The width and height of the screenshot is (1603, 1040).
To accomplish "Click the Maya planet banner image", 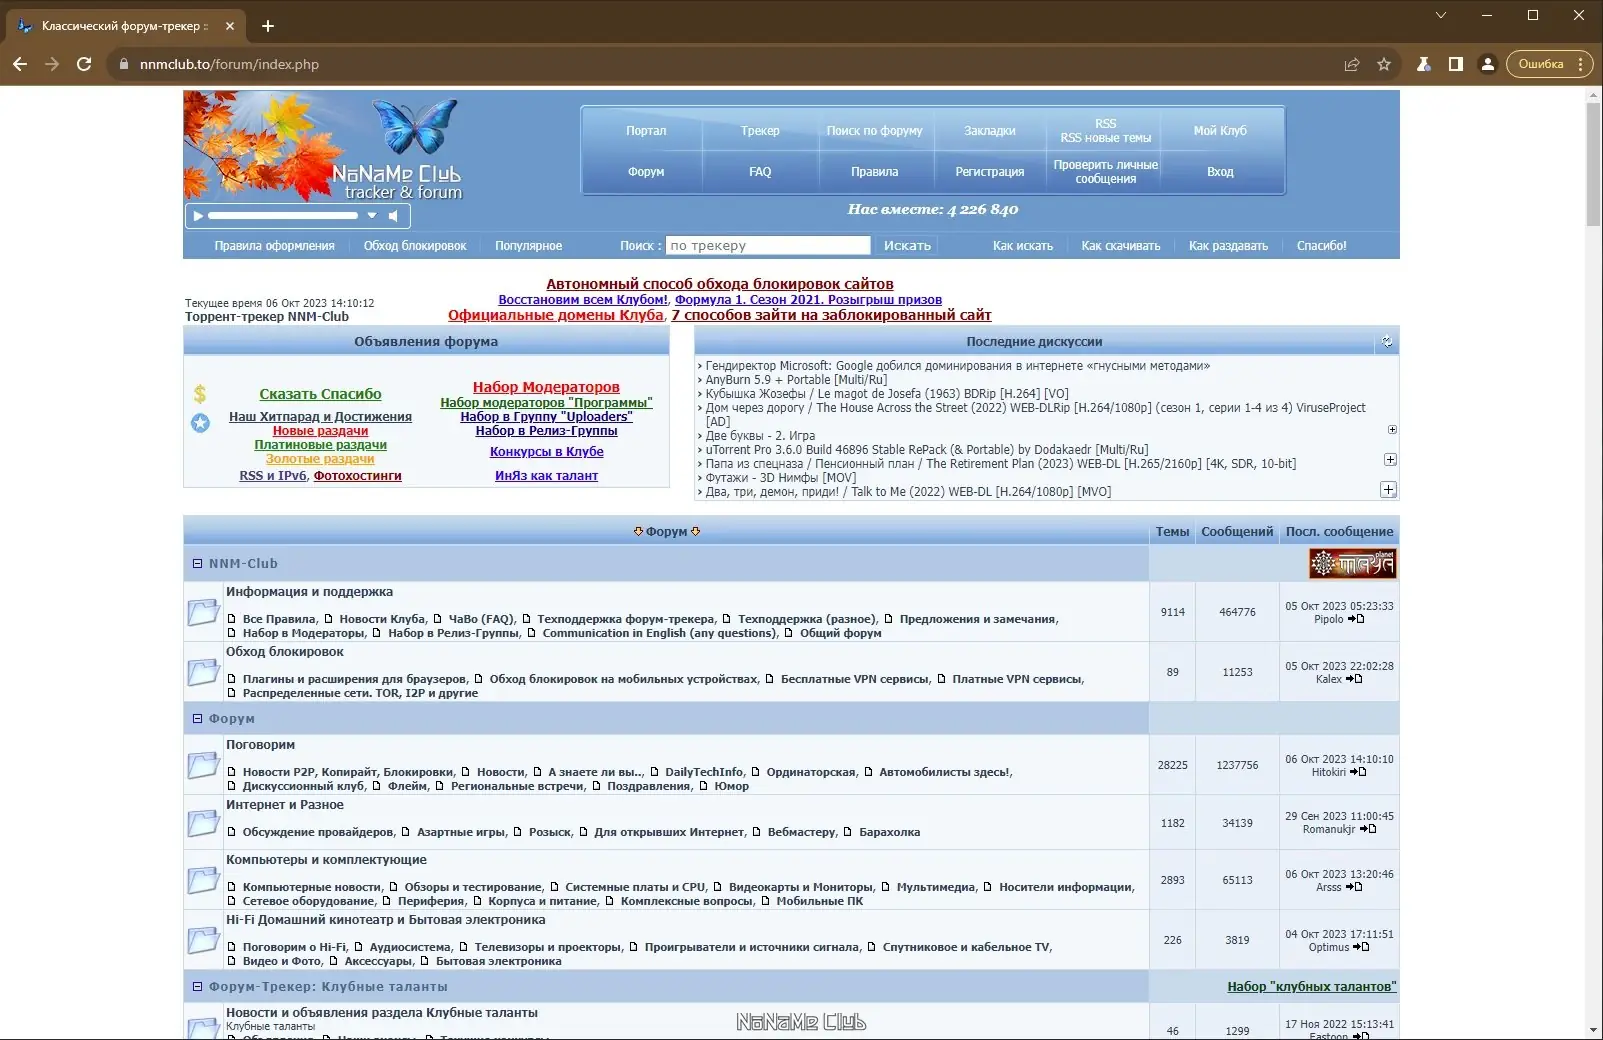I will [1353, 564].
